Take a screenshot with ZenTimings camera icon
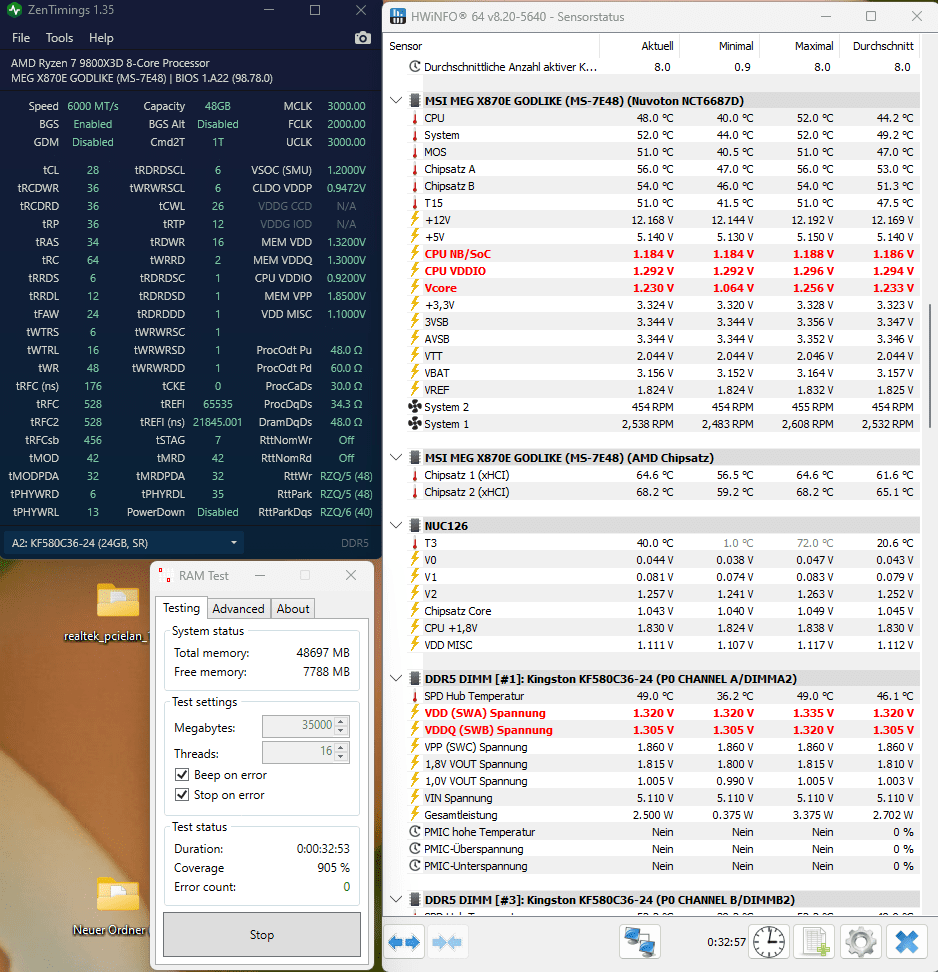This screenshot has height=972, width=938. click(363, 38)
